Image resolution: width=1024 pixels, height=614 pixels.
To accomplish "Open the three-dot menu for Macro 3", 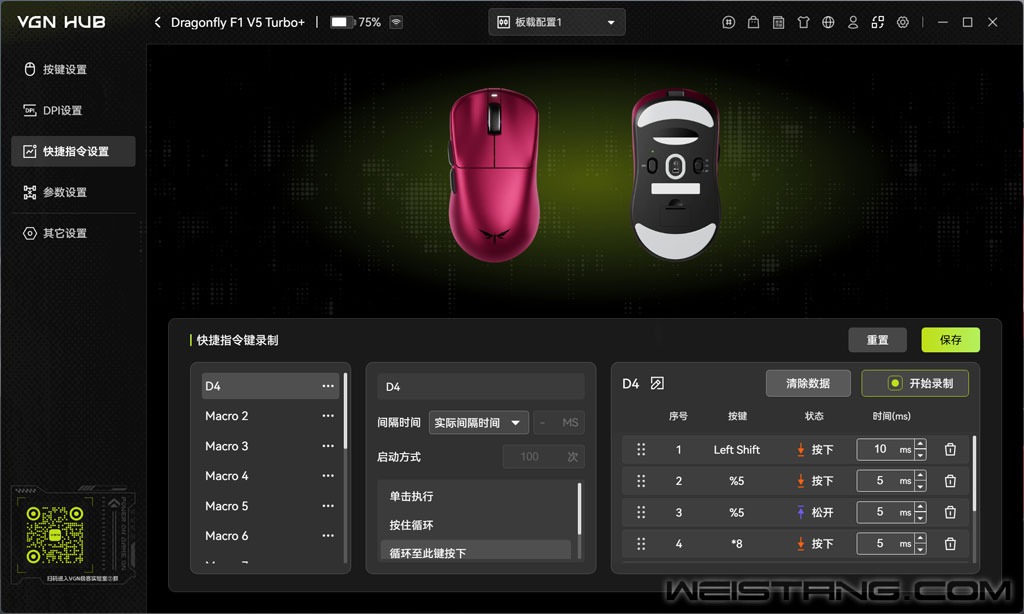I will pyautogui.click(x=328, y=446).
